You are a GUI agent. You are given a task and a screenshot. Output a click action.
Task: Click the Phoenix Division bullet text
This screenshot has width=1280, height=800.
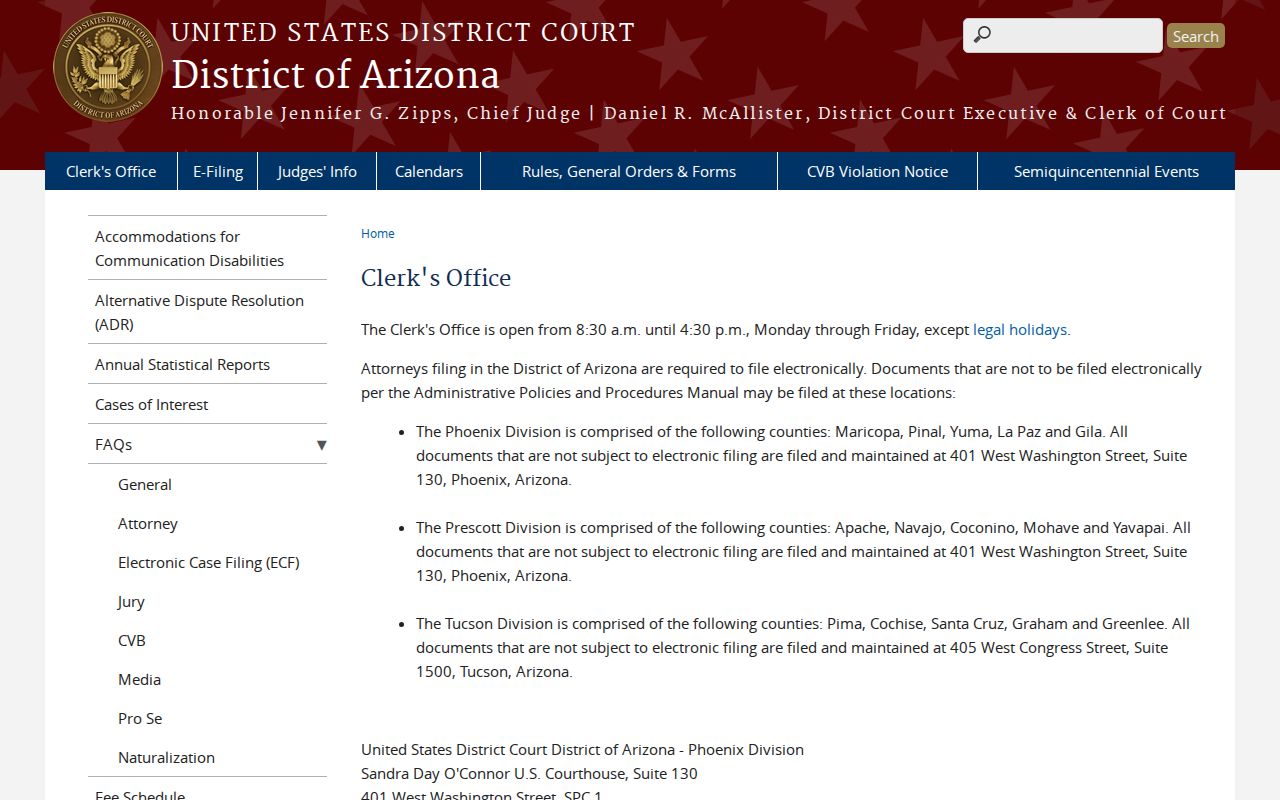[x=802, y=455]
